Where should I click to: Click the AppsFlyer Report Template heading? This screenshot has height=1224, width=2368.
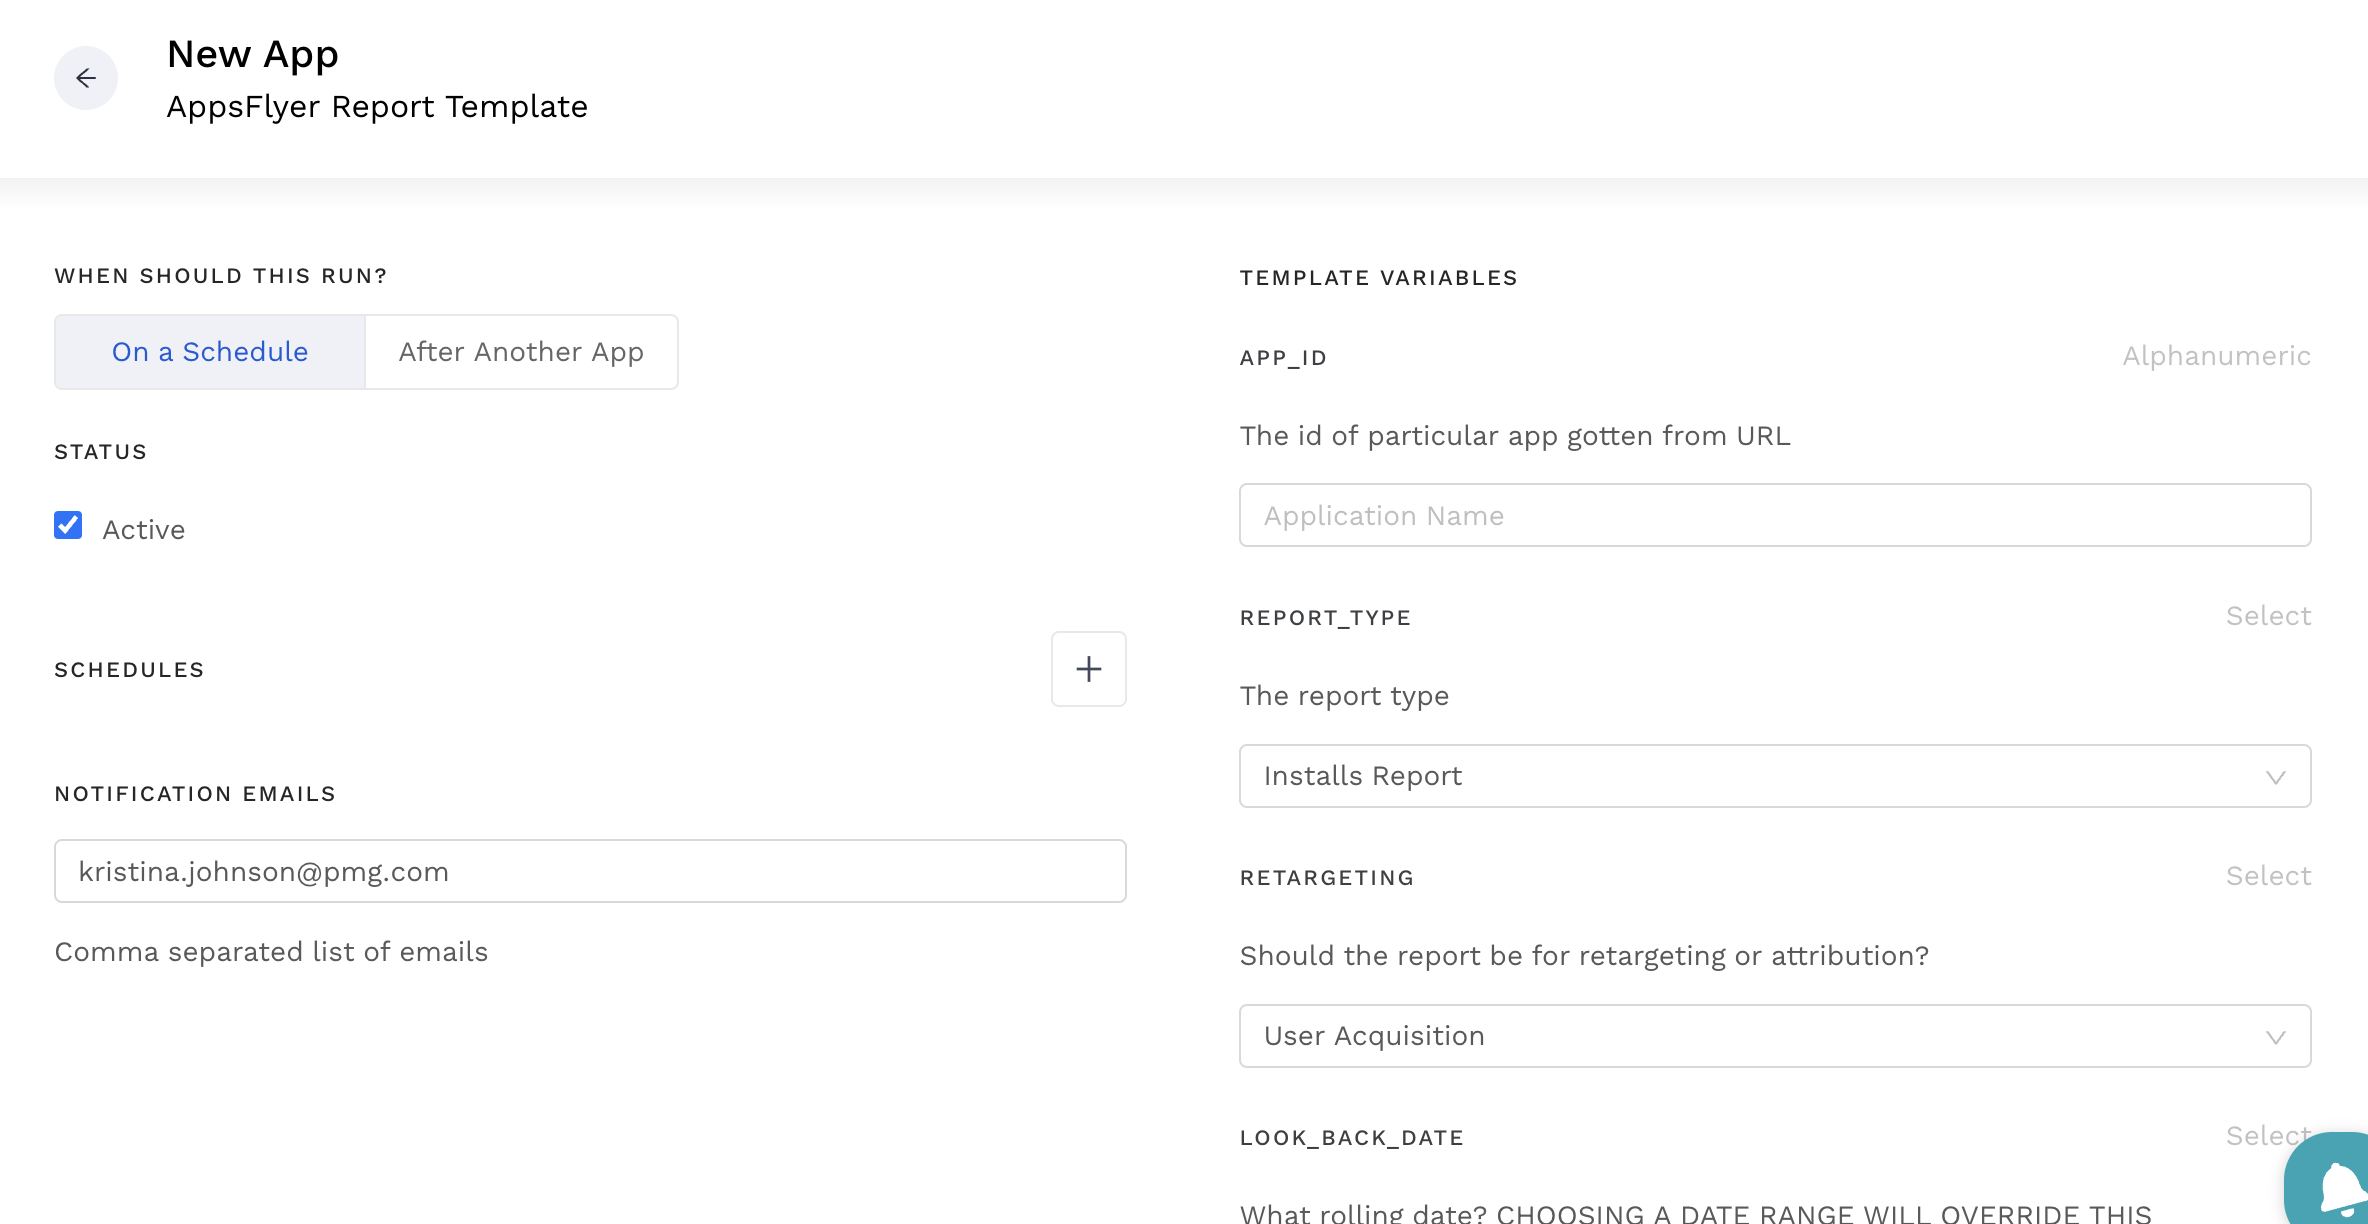pyautogui.click(x=378, y=106)
